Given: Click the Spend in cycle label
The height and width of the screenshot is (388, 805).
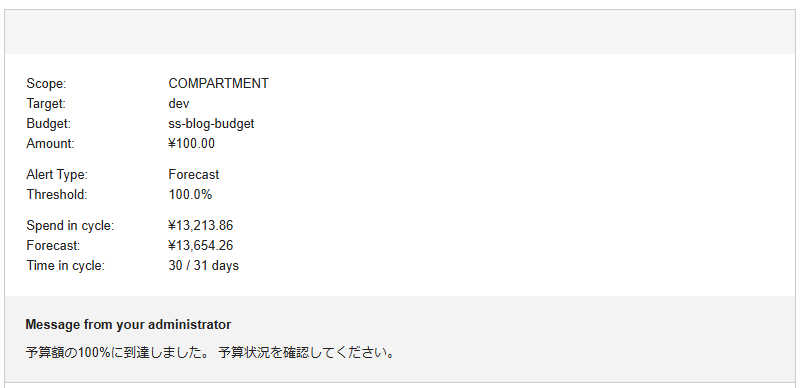Looking at the screenshot, I should click(70, 225).
